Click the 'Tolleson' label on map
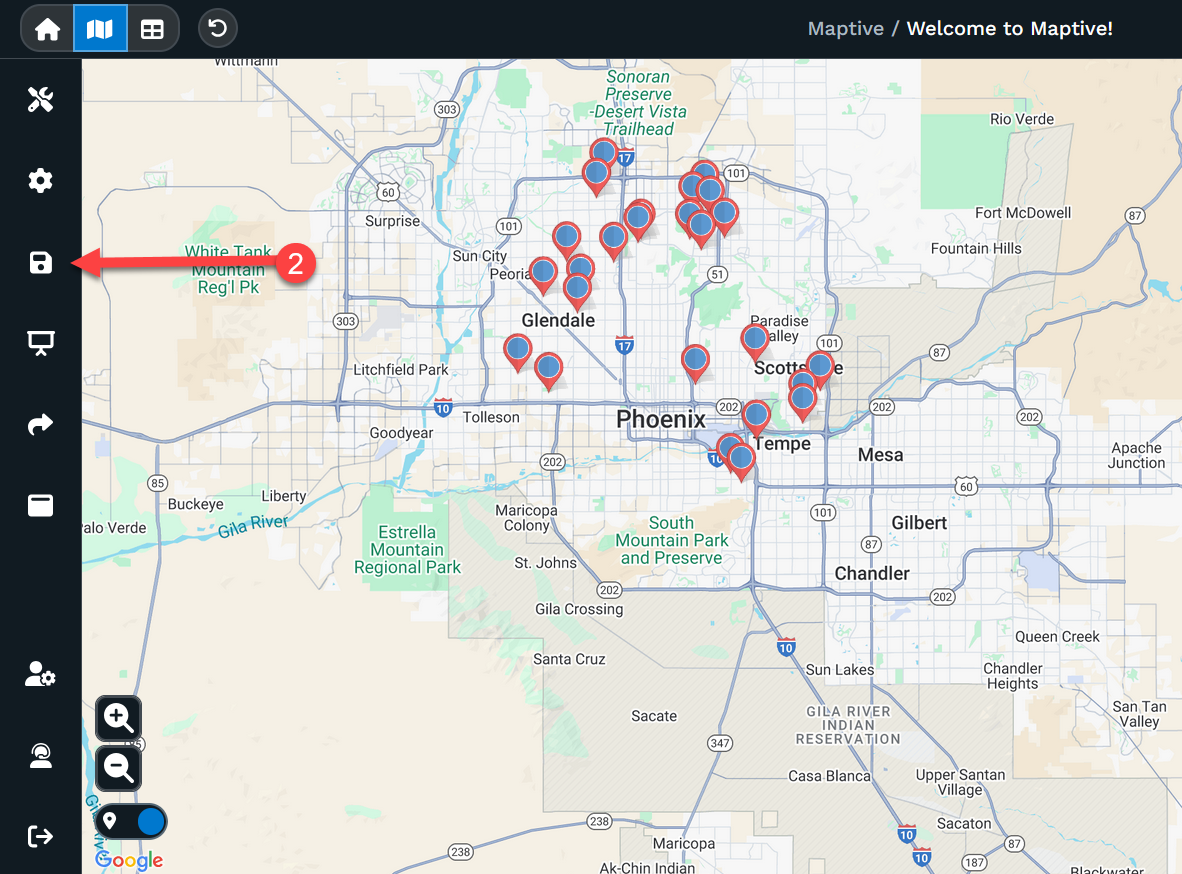This screenshot has height=874, width=1182. [491, 417]
